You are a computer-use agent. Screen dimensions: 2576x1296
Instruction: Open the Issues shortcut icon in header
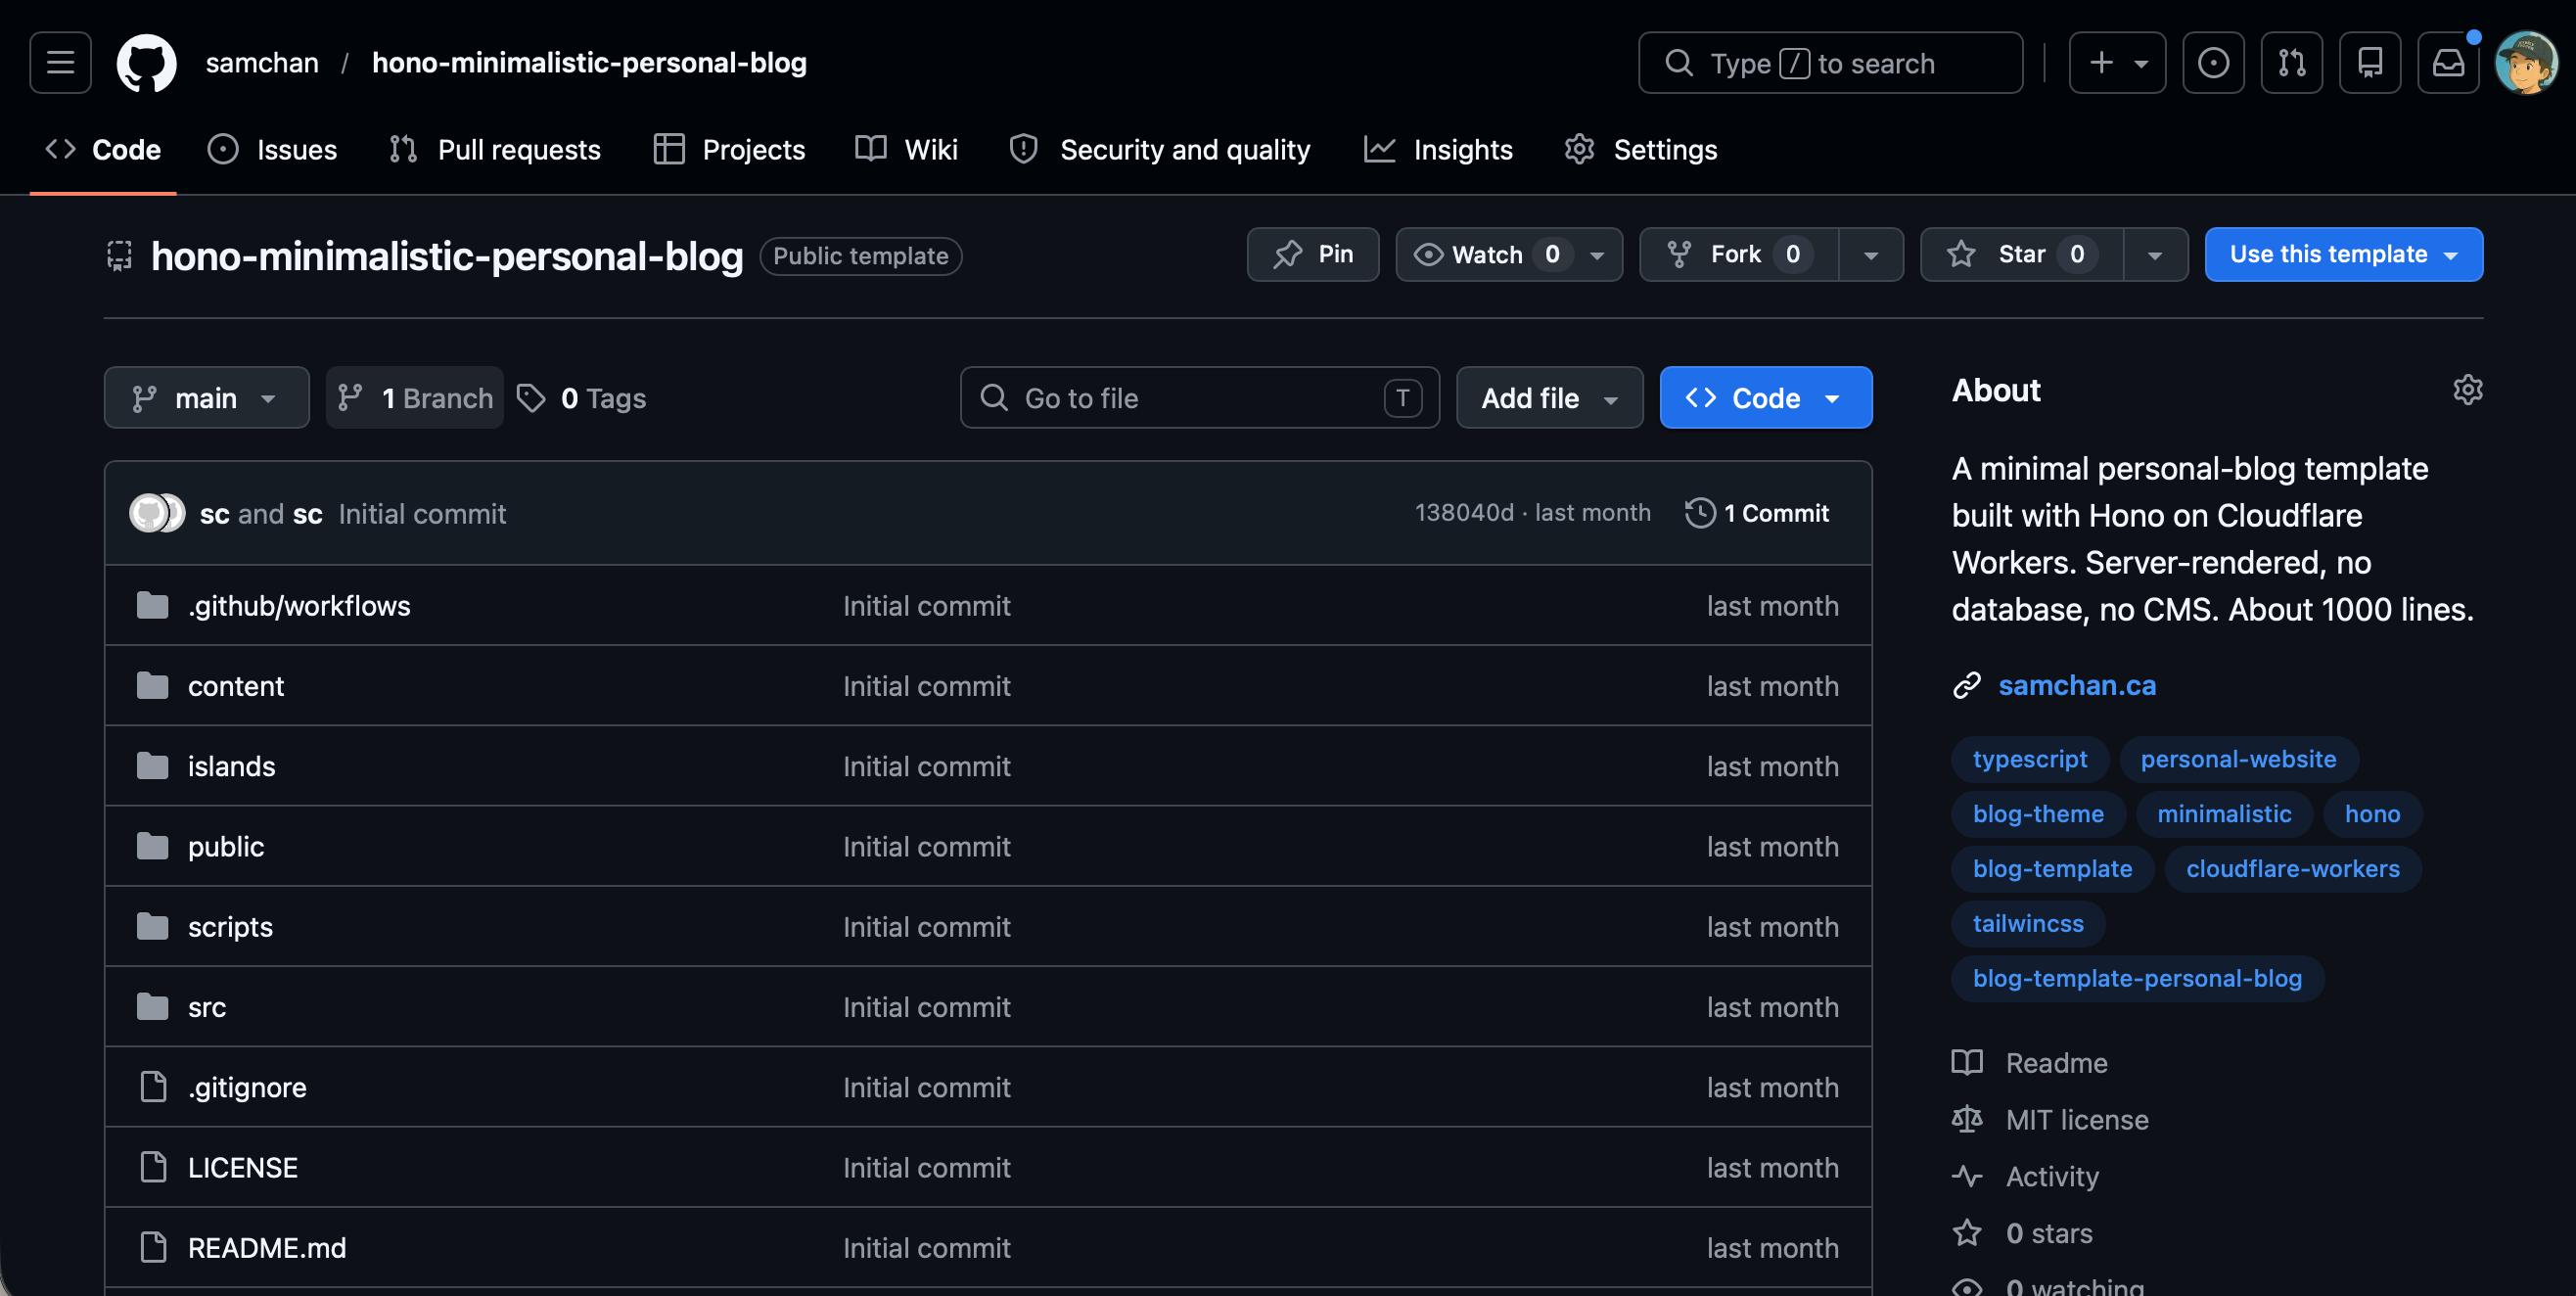pyautogui.click(x=2213, y=62)
